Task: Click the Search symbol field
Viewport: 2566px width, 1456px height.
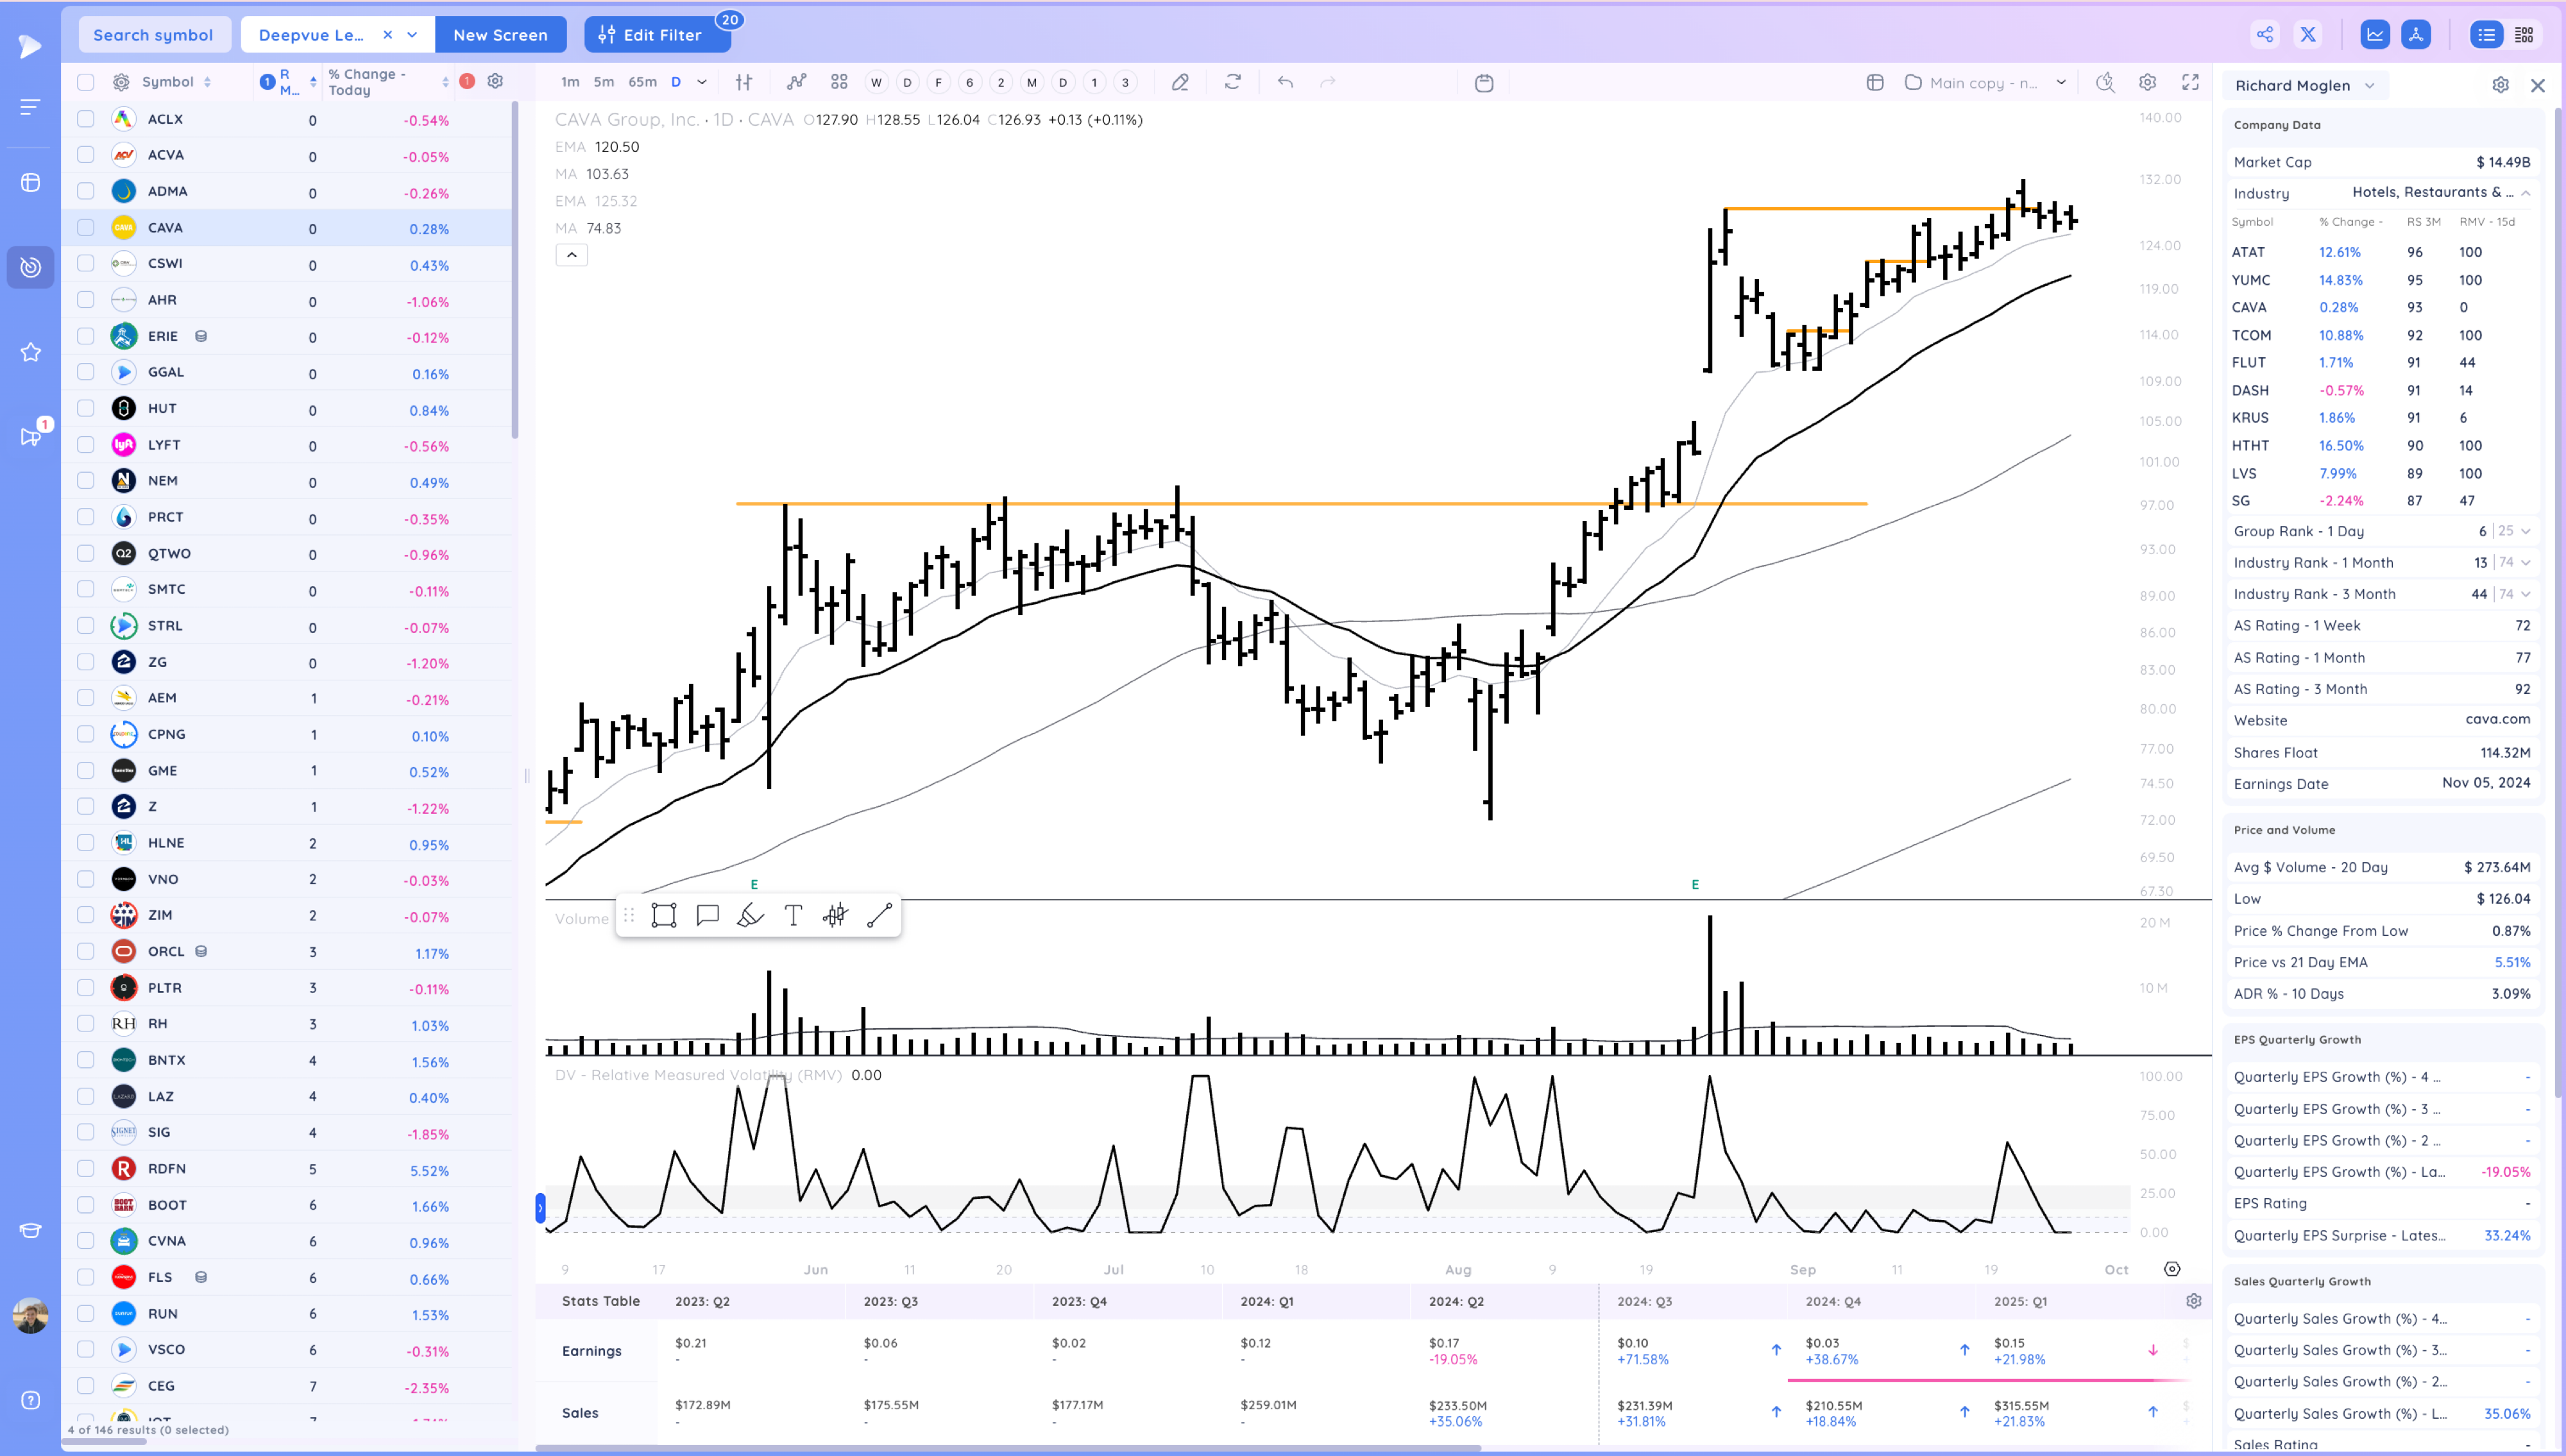Action: [x=153, y=35]
